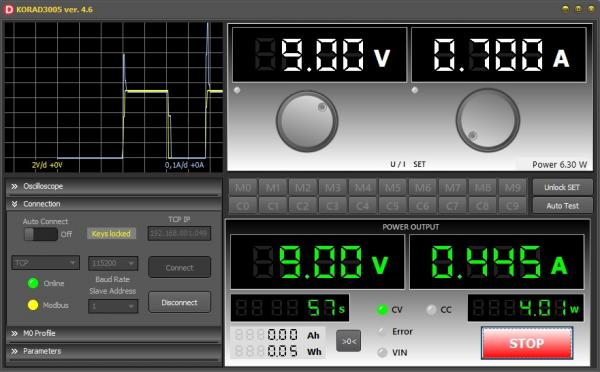Click the green CV mode indicator
Screen dimensions: 600x372
click(382, 309)
